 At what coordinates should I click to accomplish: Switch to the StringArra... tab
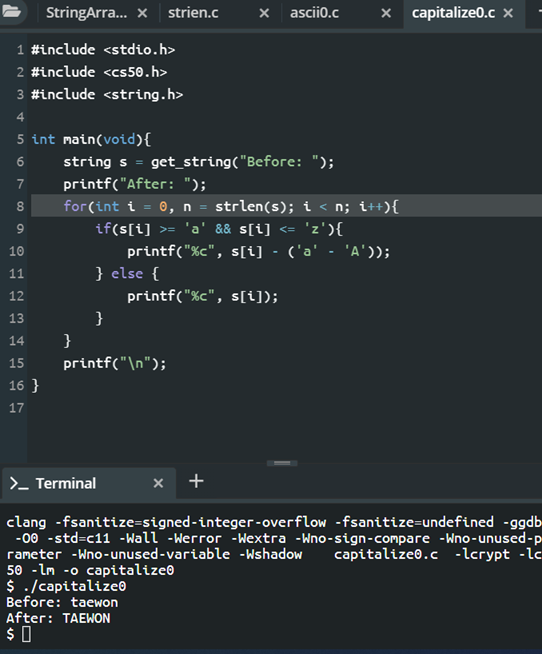tap(86, 13)
